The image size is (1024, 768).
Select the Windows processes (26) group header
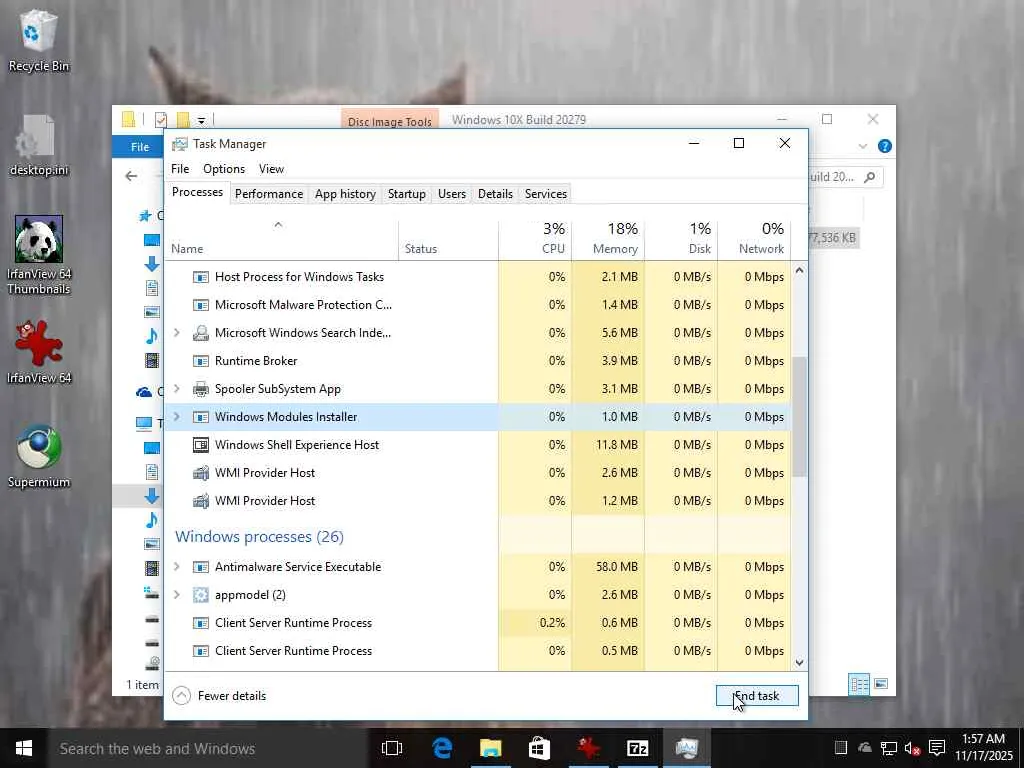click(x=259, y=537)
